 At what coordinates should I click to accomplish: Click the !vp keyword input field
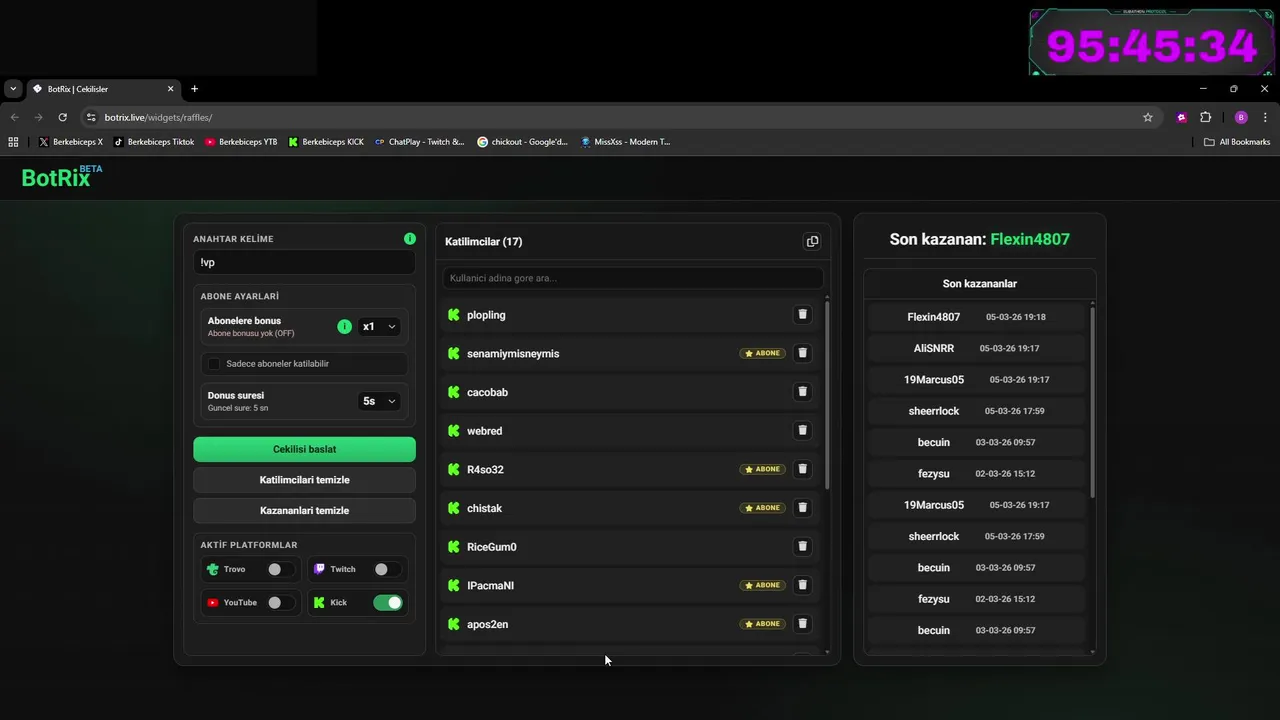tap(304, 262)
